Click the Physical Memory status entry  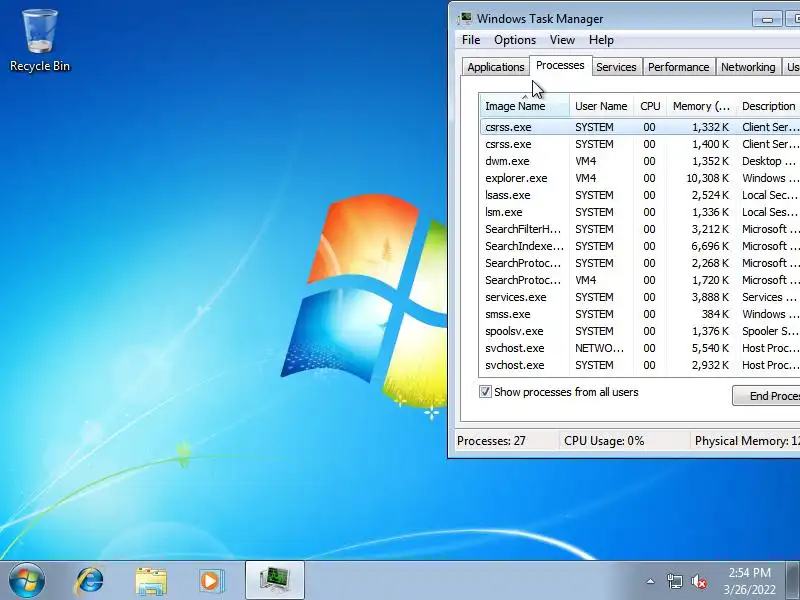tap(747, 441)
